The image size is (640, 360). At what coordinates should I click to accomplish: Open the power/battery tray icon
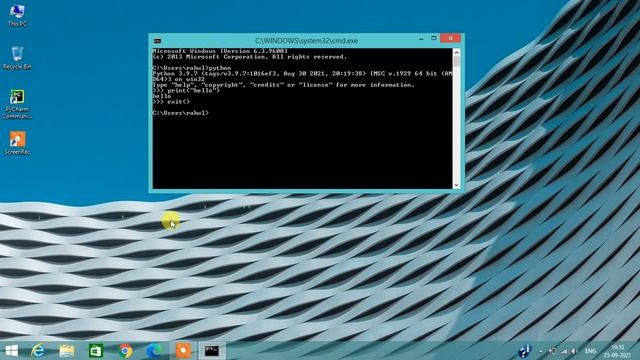click(x=553, y=351)
